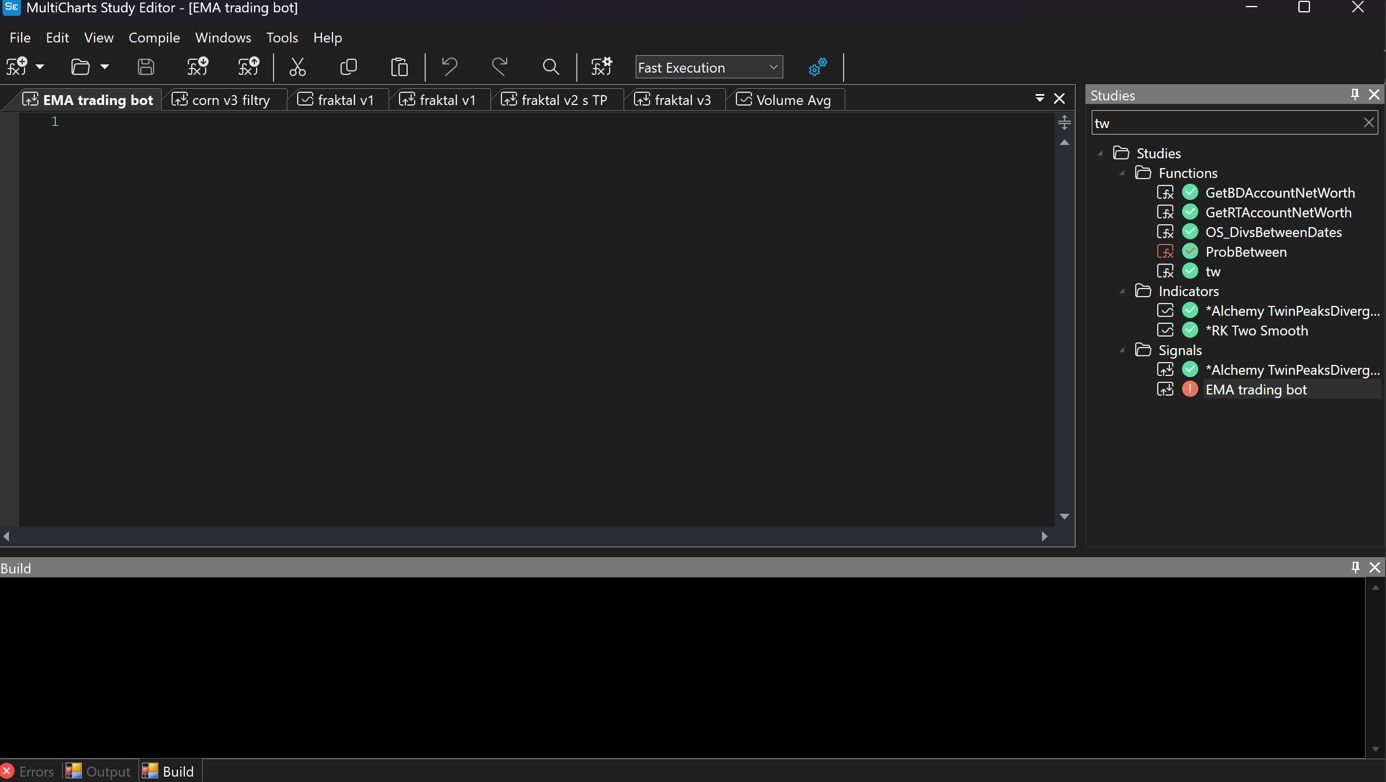Click the Copy icon in toolbar
Viewport: 1386px width, 782px height.
348,67
